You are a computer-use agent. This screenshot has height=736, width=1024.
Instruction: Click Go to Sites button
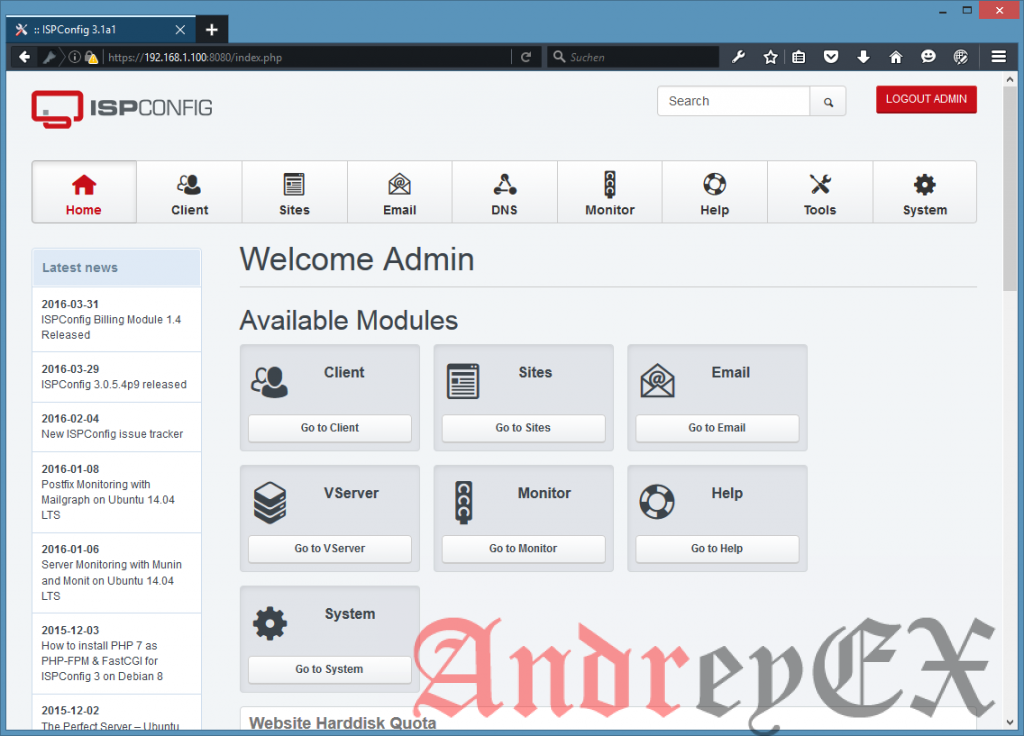click(524, 428)
